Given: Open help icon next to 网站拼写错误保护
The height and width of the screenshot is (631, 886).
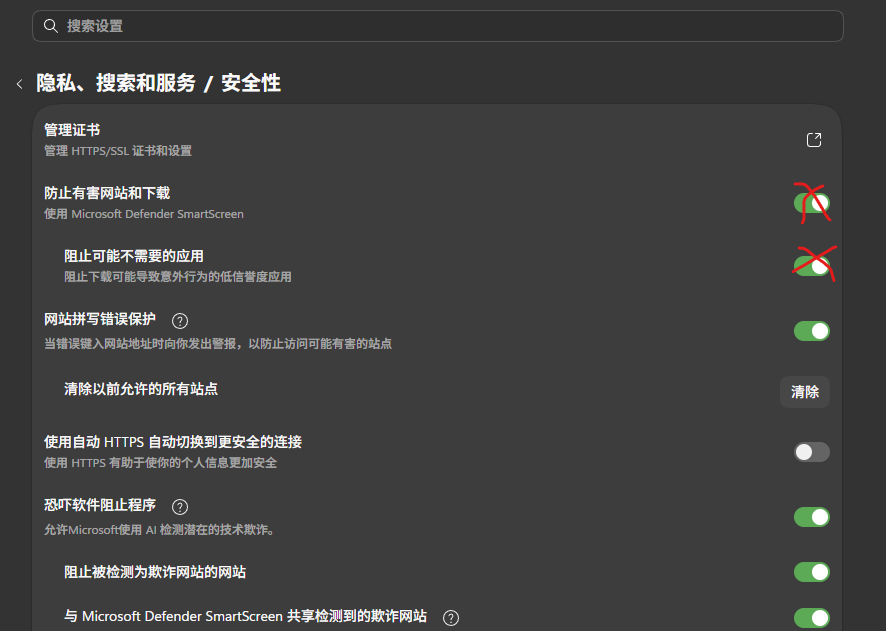Looking at the screenshot, I should pos(180,321).
